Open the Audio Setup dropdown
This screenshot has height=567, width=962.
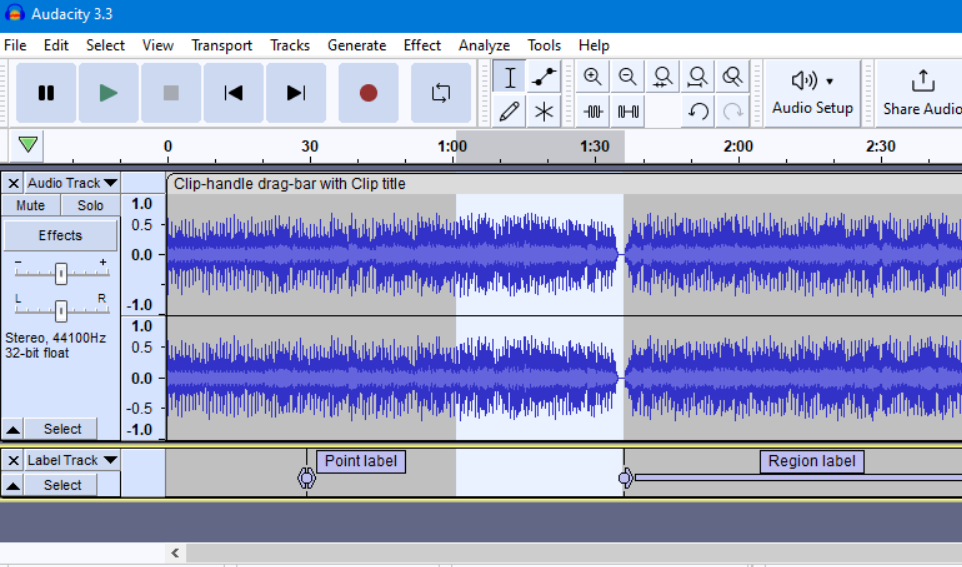tap(812, 93)
